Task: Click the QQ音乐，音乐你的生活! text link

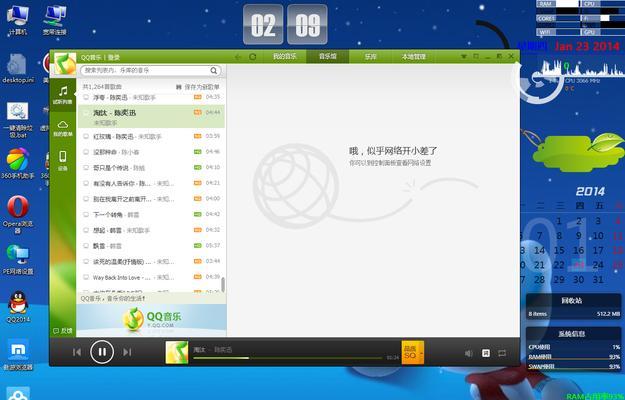Action: [113, 298]
